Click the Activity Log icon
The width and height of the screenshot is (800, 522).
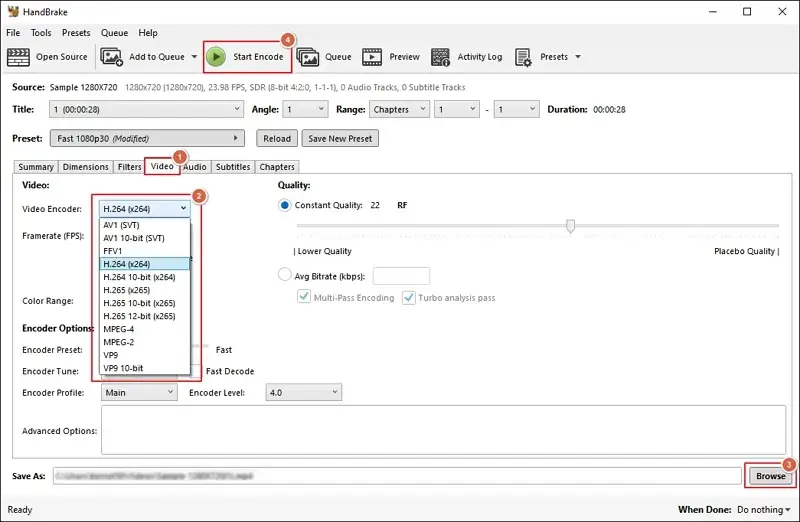tap(440, 57)
